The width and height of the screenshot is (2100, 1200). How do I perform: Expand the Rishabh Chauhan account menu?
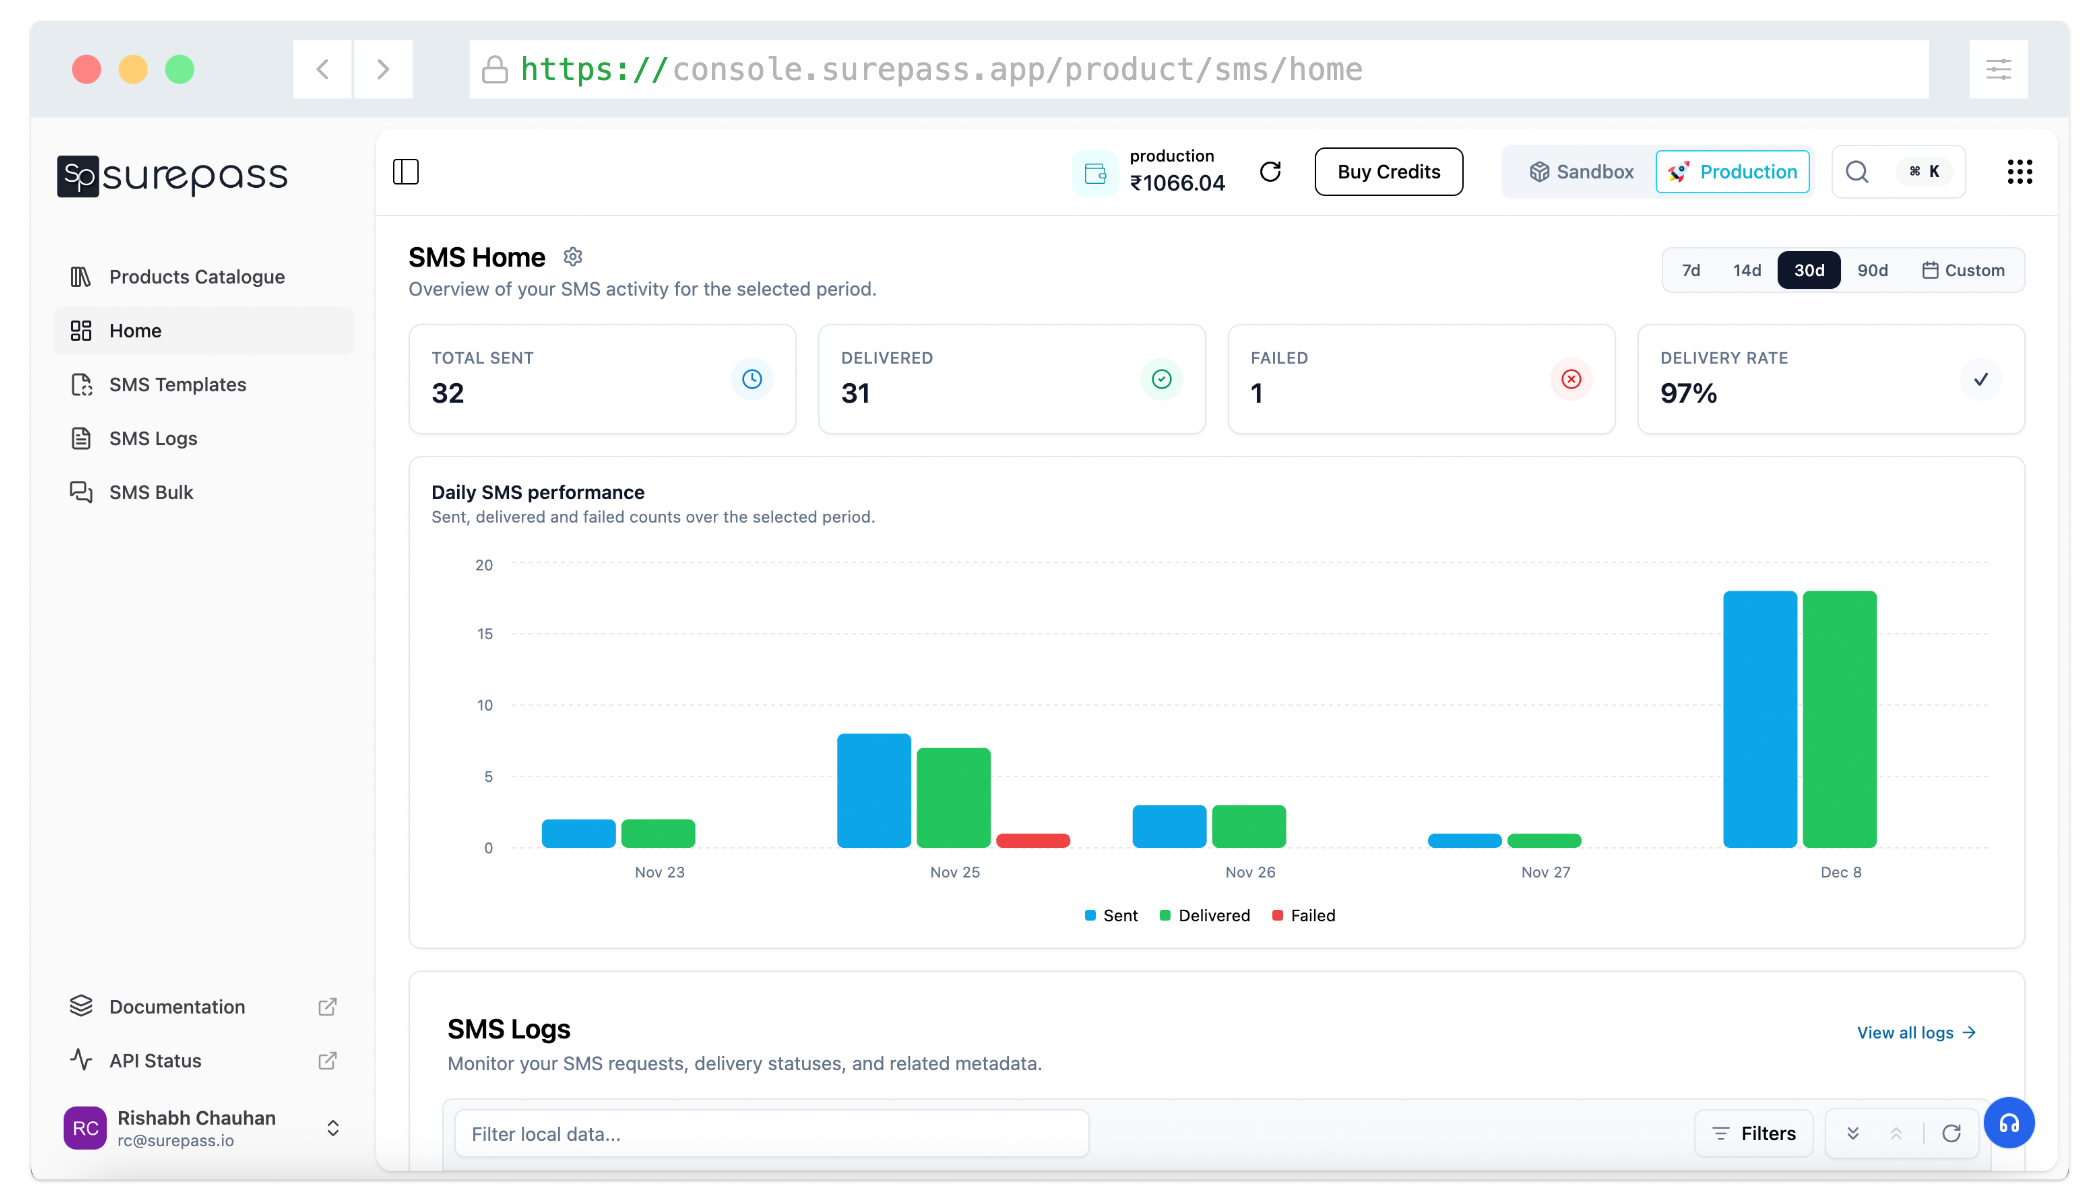tap(333, 1128)
